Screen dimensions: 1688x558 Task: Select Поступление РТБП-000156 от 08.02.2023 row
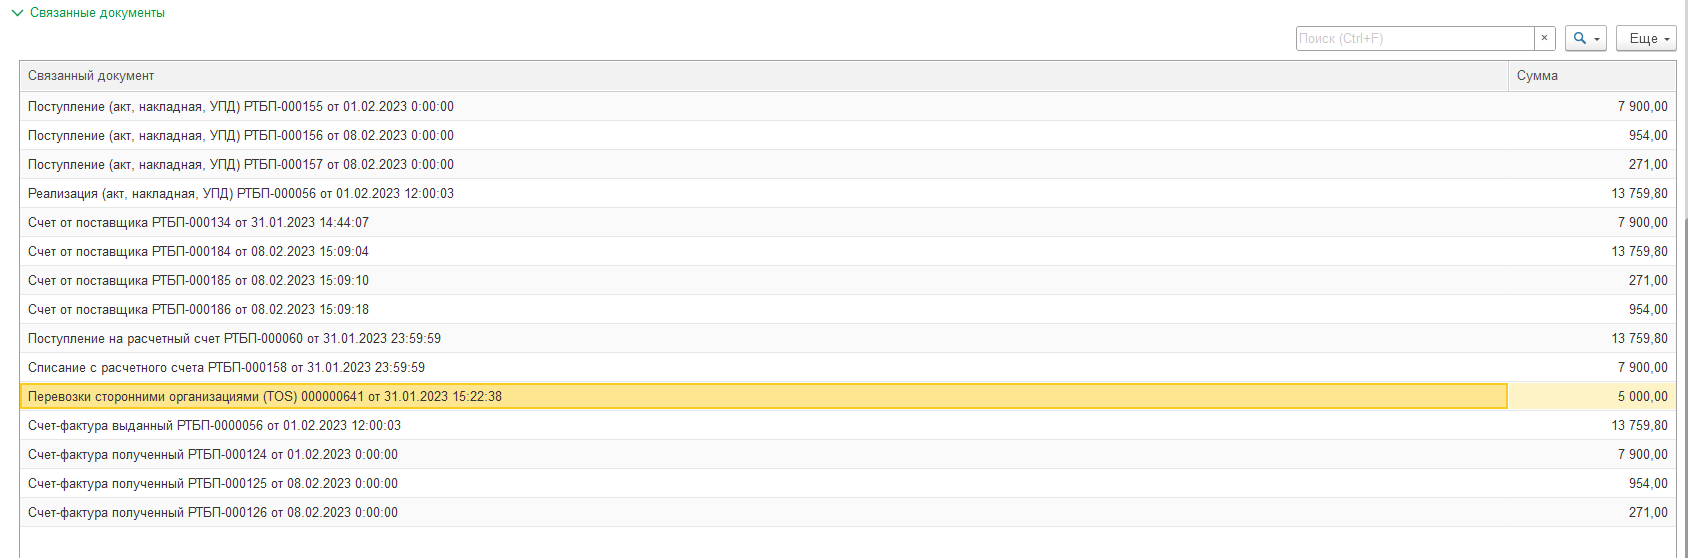pos(847,135)
